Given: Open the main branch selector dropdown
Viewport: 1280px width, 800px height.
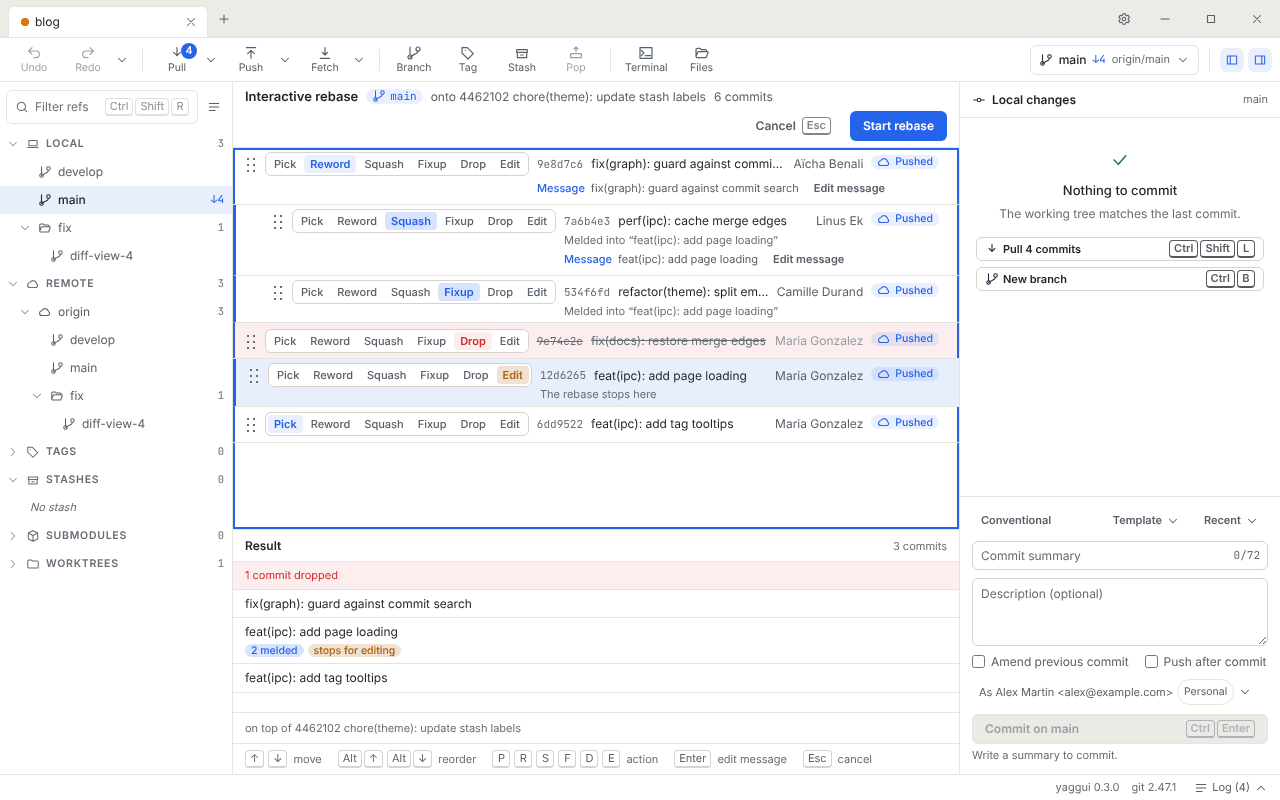Looking at the screenshot, I should pos(1114,60).
